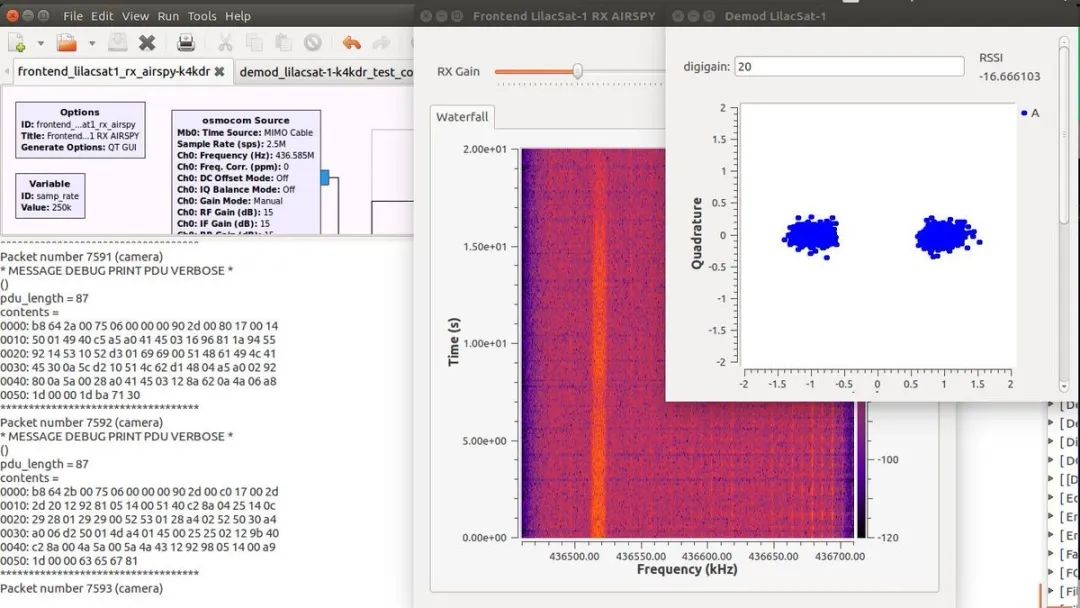Switch to demod_lilacsat-1-k4kdr_test tab

pyautogui.click(x=326, y=72)
